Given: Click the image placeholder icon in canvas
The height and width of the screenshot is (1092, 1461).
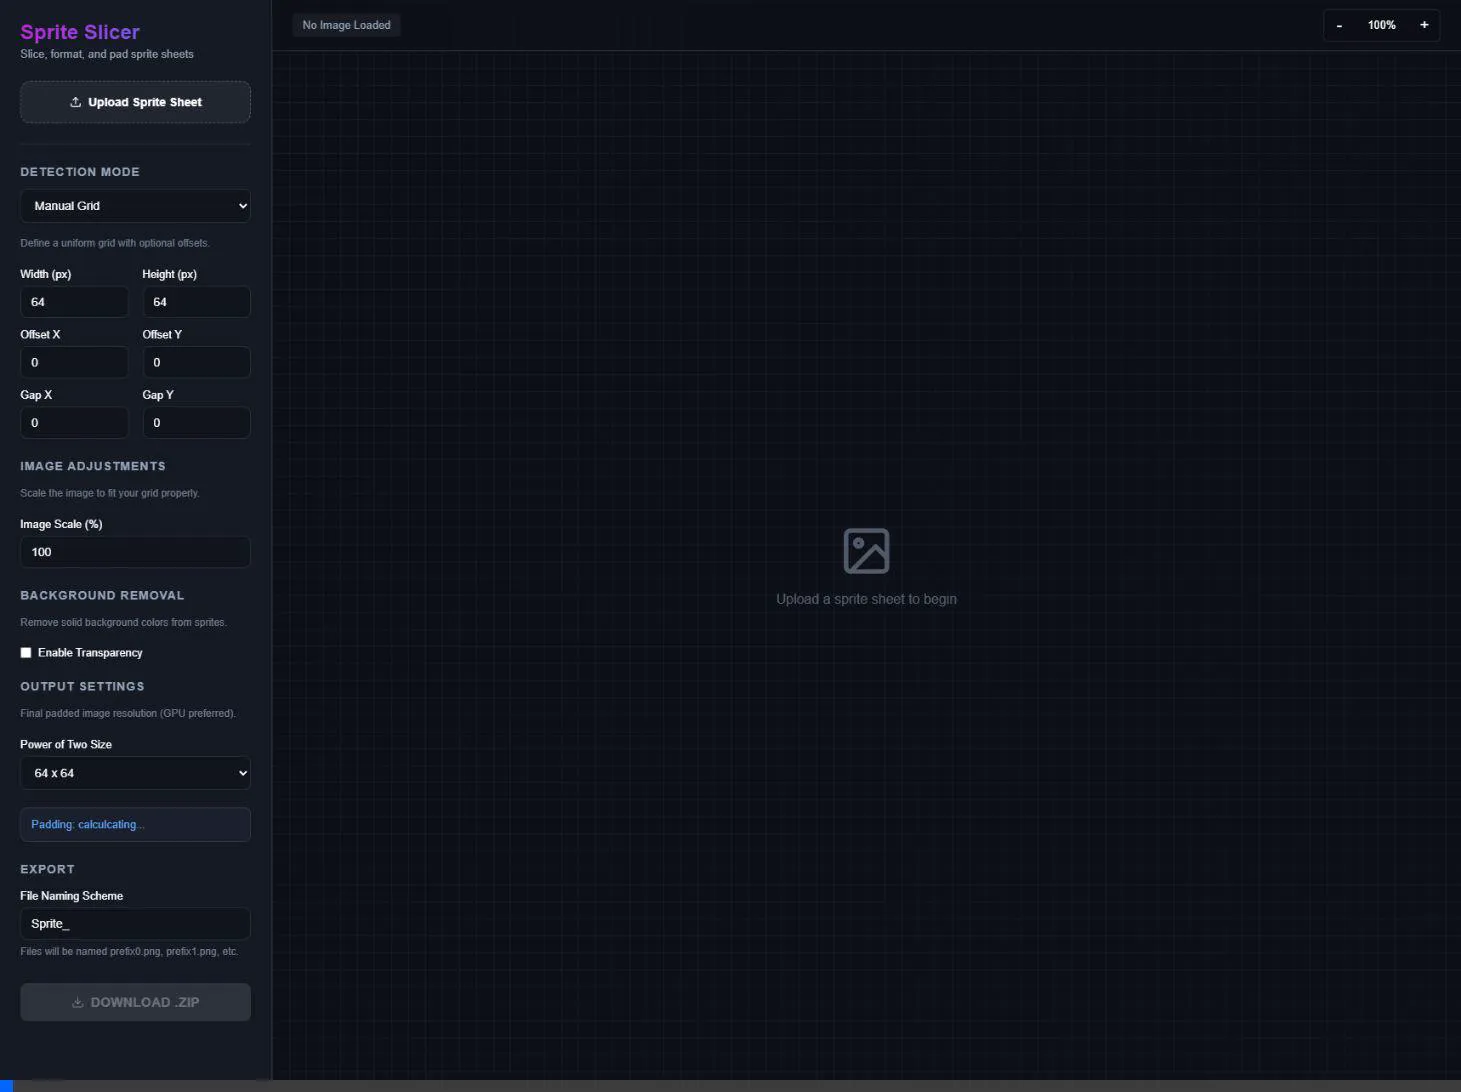Looking at the screenshot, I should 866,551.
